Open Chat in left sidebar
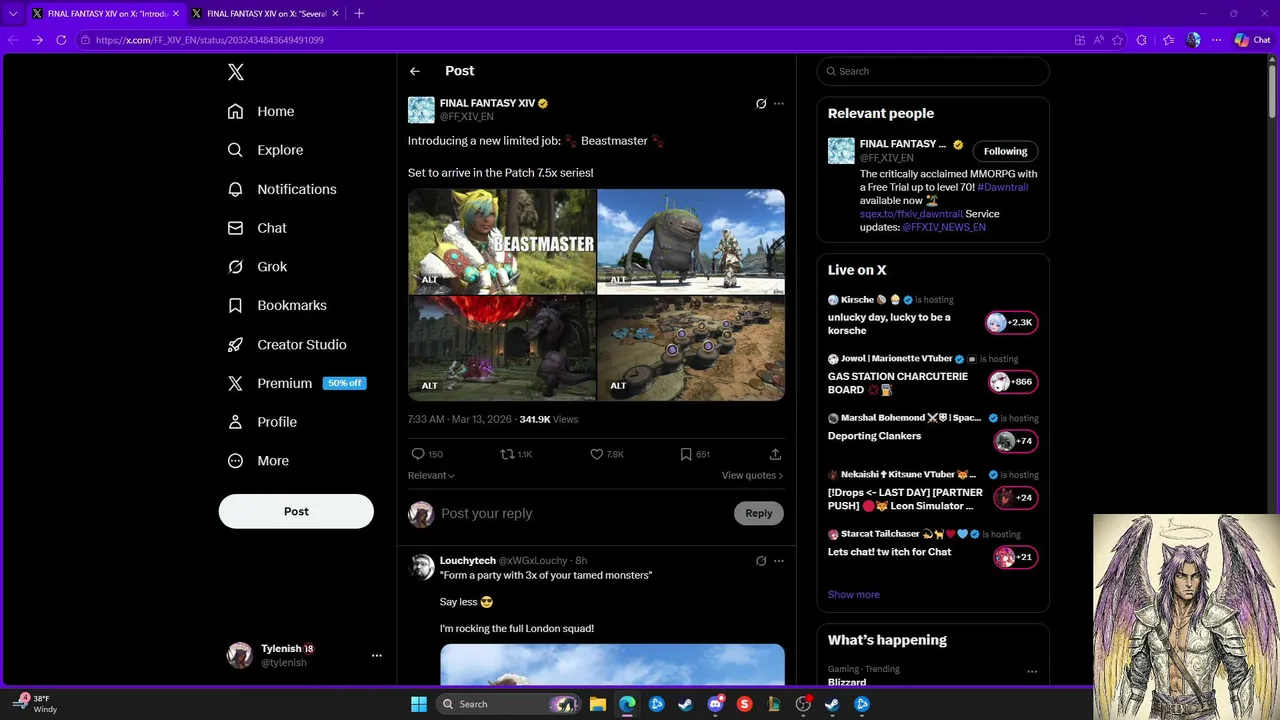Screen dimensions: 1280x720 (x=257, y=228)
